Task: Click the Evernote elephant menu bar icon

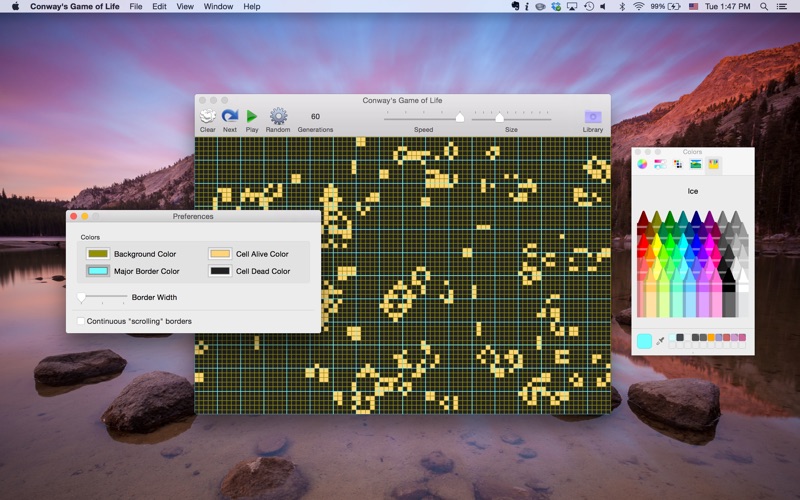Action: point(515,6)
